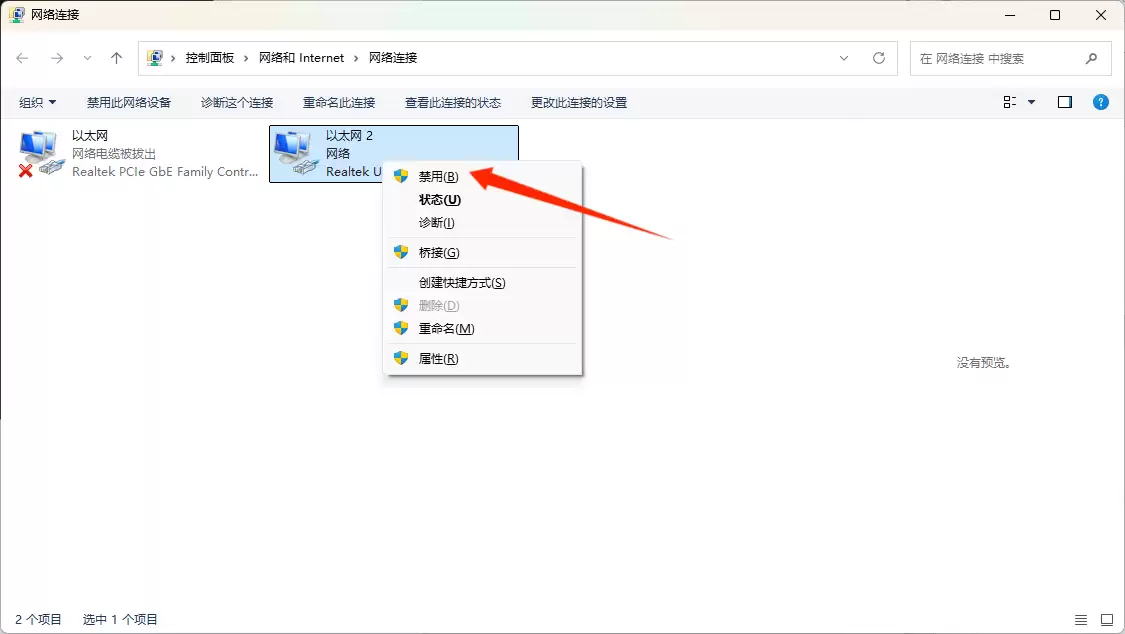Open Help via the question mark icon
The width and height of the screenshot is (1125, 634).
coord(1101,101)
